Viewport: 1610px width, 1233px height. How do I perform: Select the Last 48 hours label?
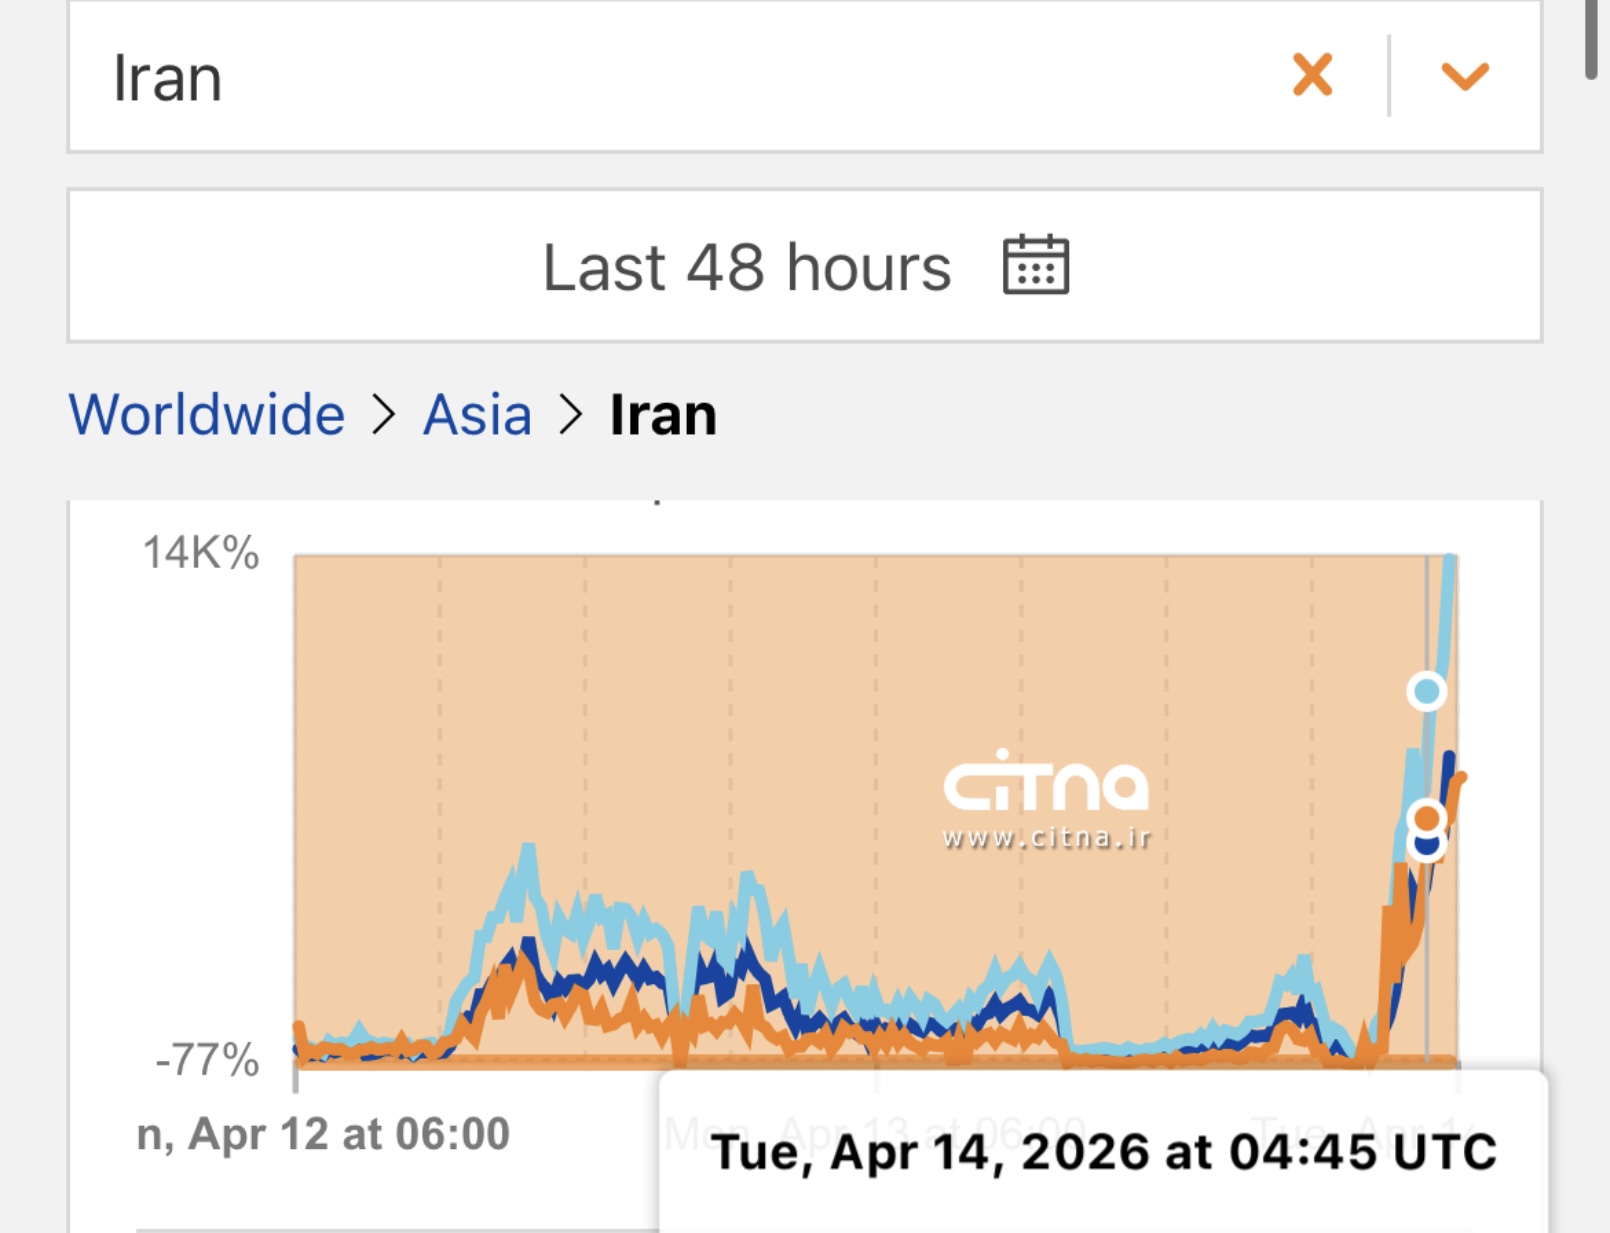coord(746,268)
